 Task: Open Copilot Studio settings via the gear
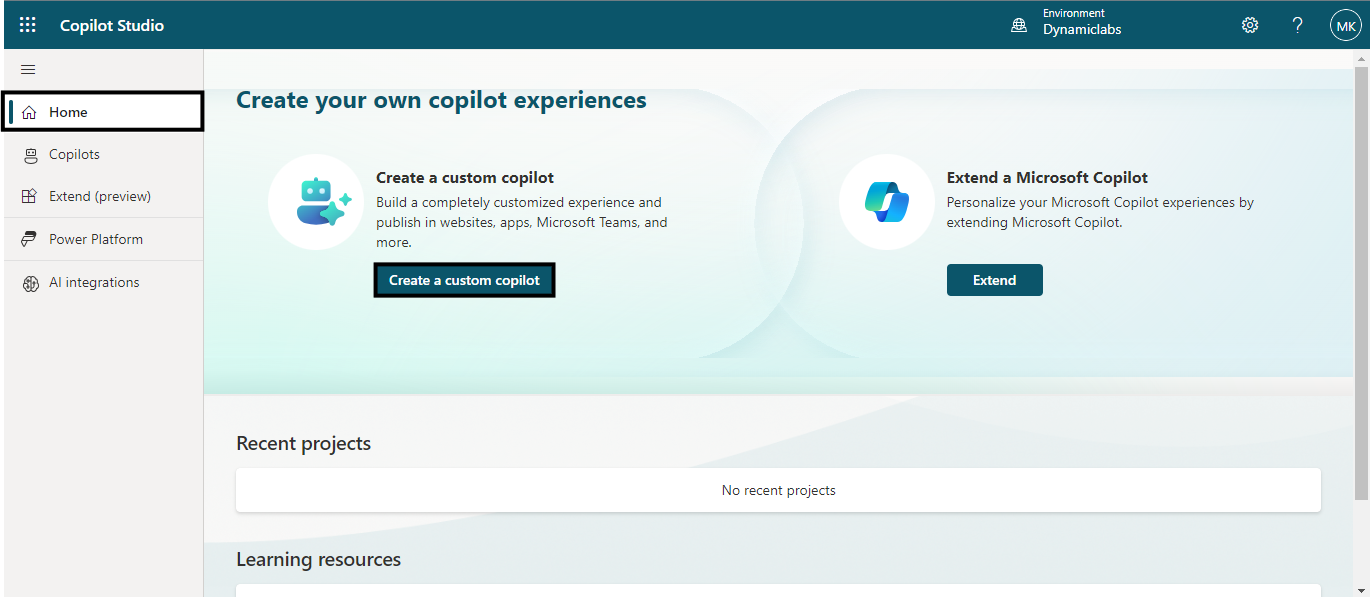[x=1249, y=24]
